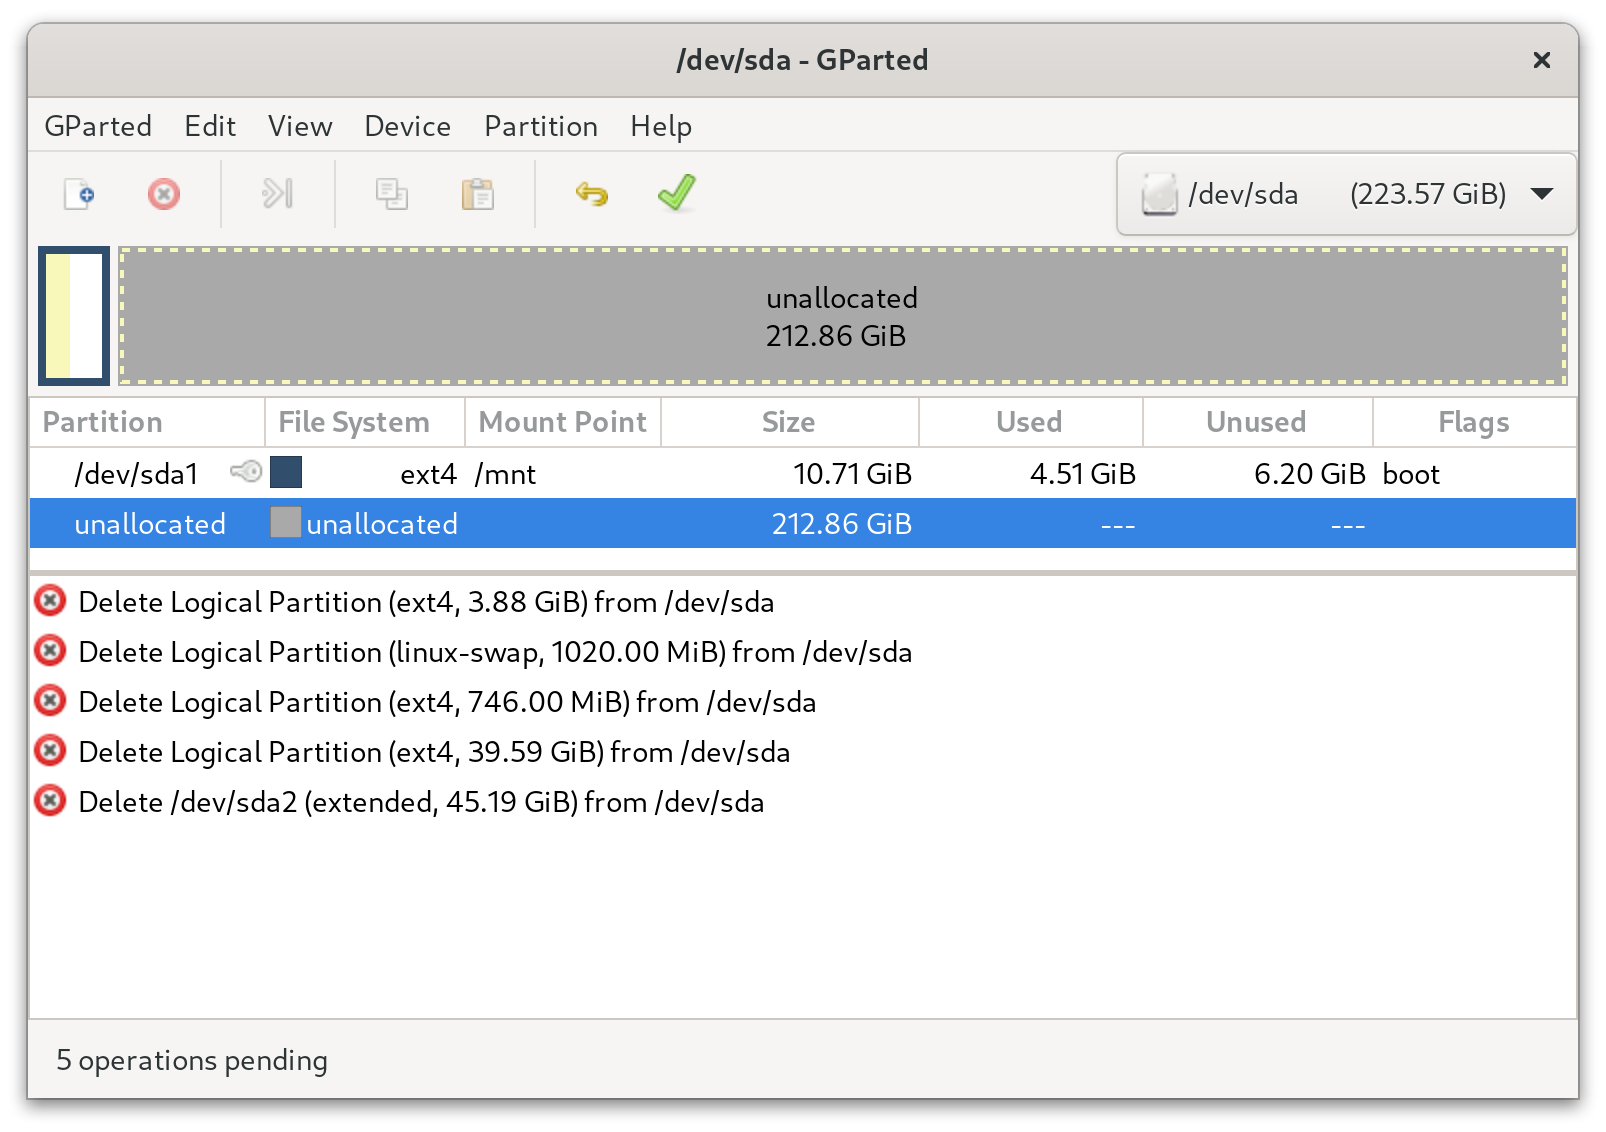Open the View menu
The width and height of the screenshot is (1606, 1132).
click(300, 126)
